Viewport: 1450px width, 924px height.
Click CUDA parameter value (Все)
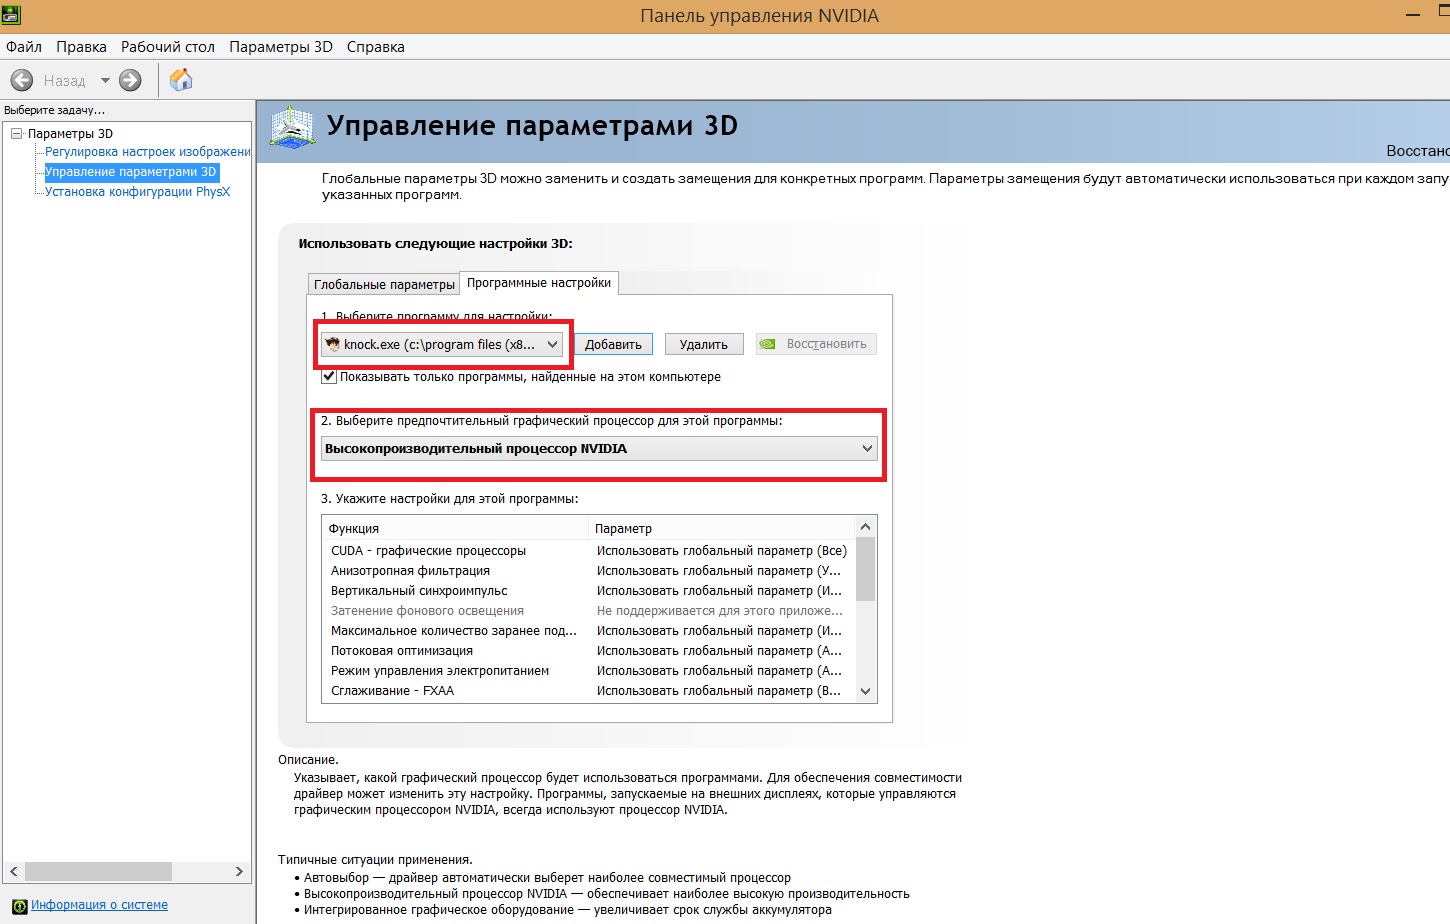[x=722, y=551]
